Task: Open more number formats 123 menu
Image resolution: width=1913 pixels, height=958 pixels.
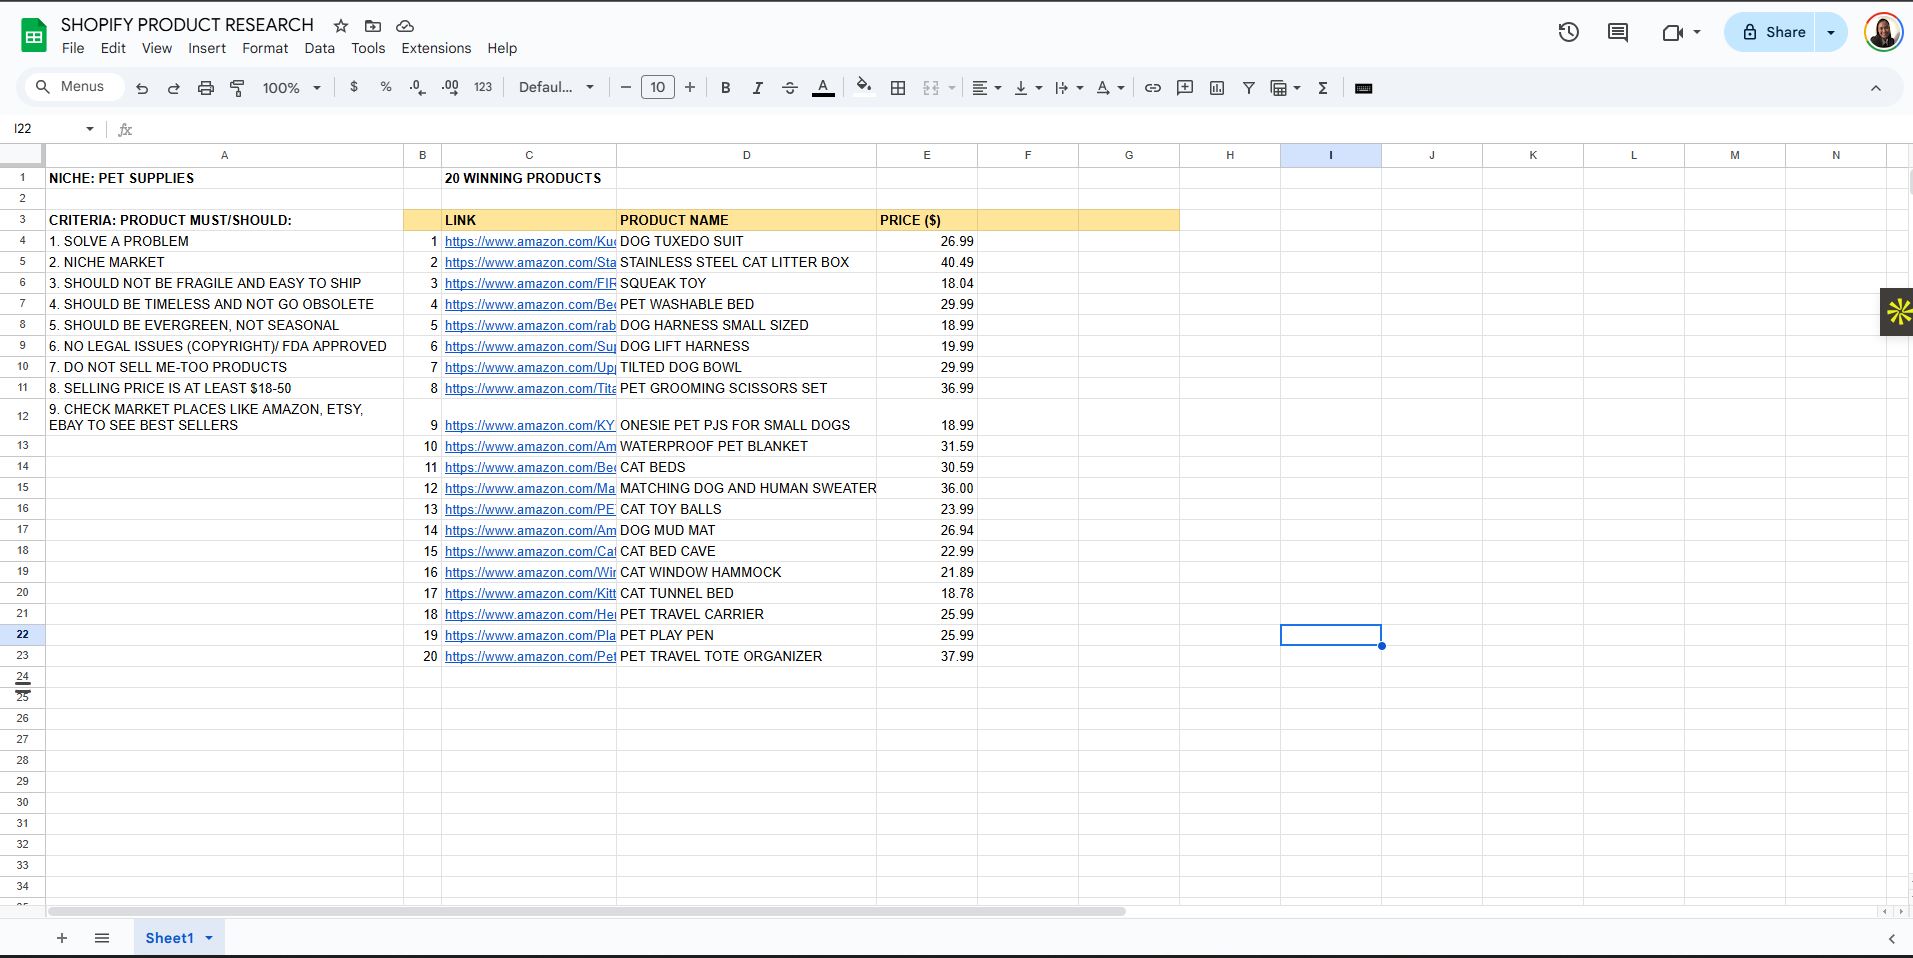Action: tap(483, 88)
